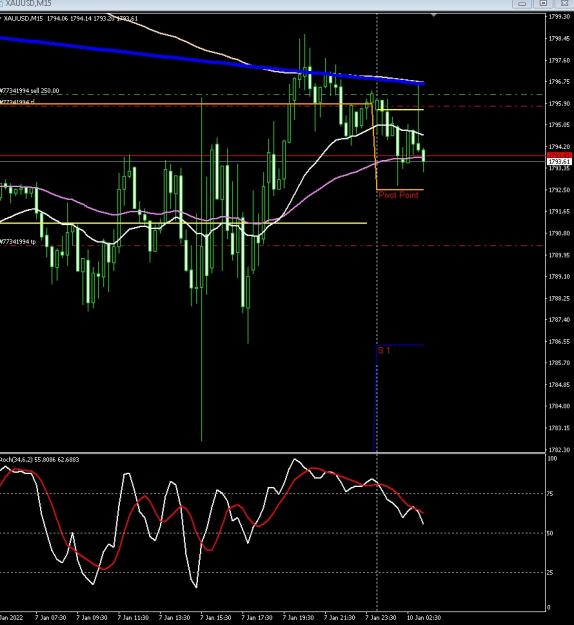Click the 7 Jan 23:30 time label
This screenshot has height=625, width=574.
coord(381,618)
